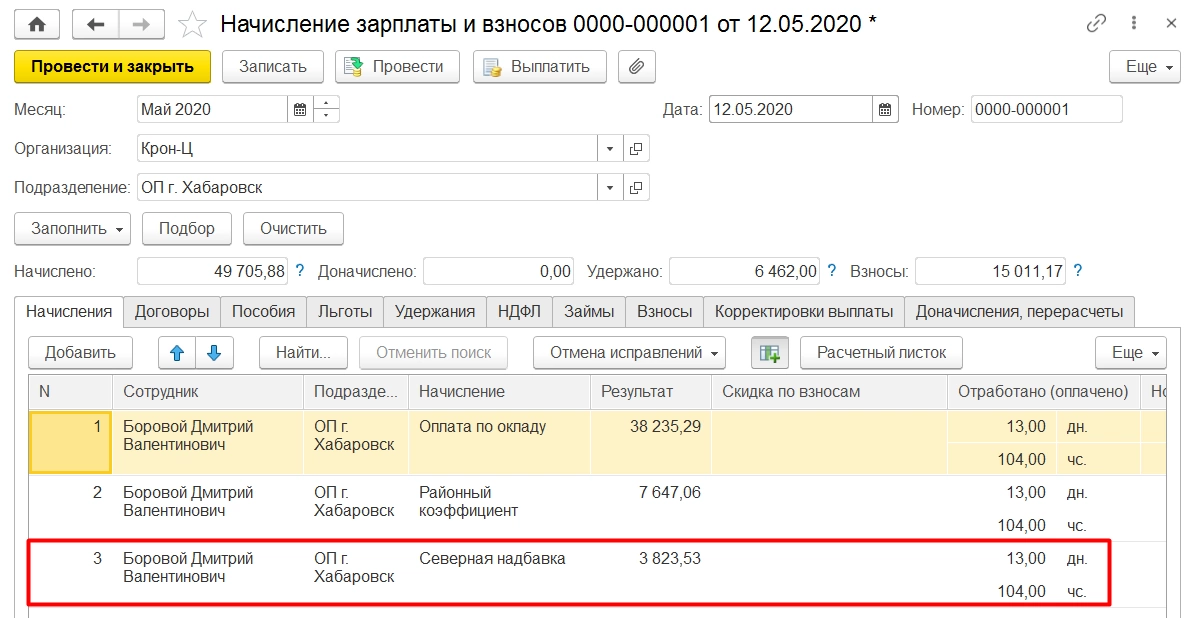The image size is (1200, 618).
Task: Increase the month using stepper arrows
Action: tap(327, 103)
